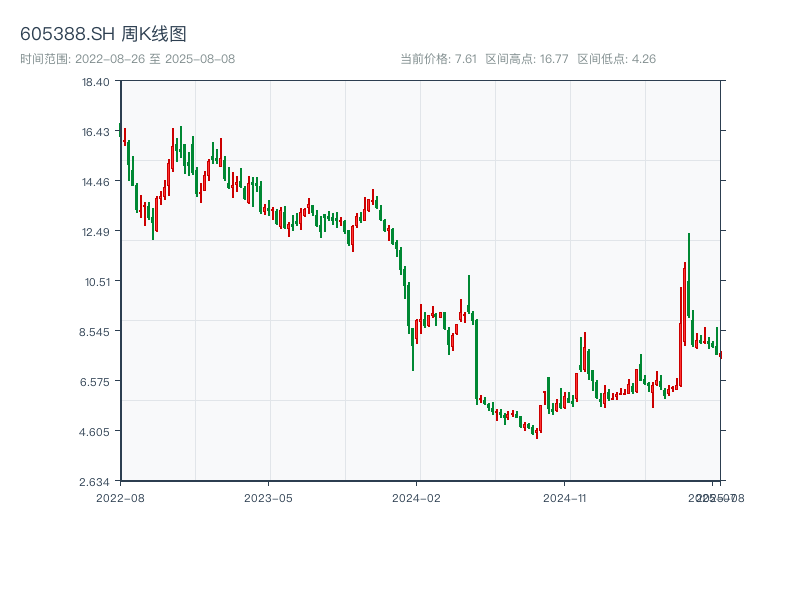The width and height of the screenshot is (800, 600).
Task: Select the 时间范围 date range text
Action: click(x=128, y=59)
